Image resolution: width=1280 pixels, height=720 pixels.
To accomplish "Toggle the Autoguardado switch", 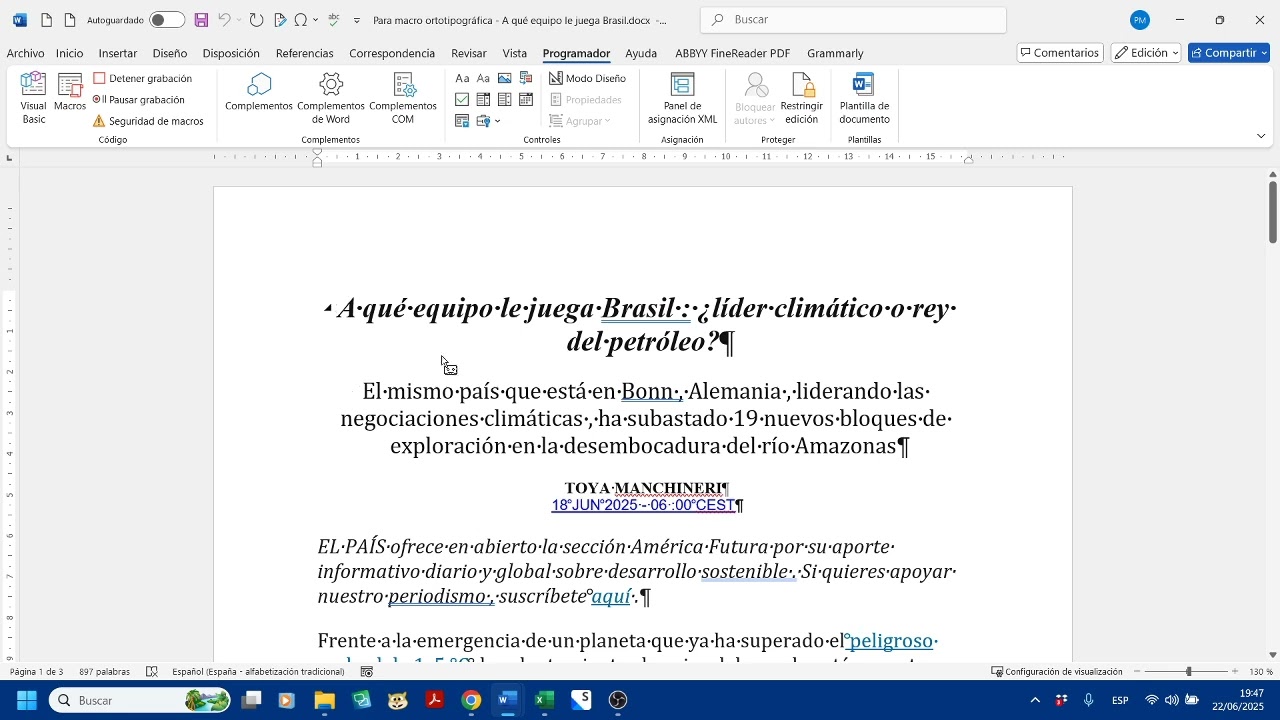I will (166, 20).
